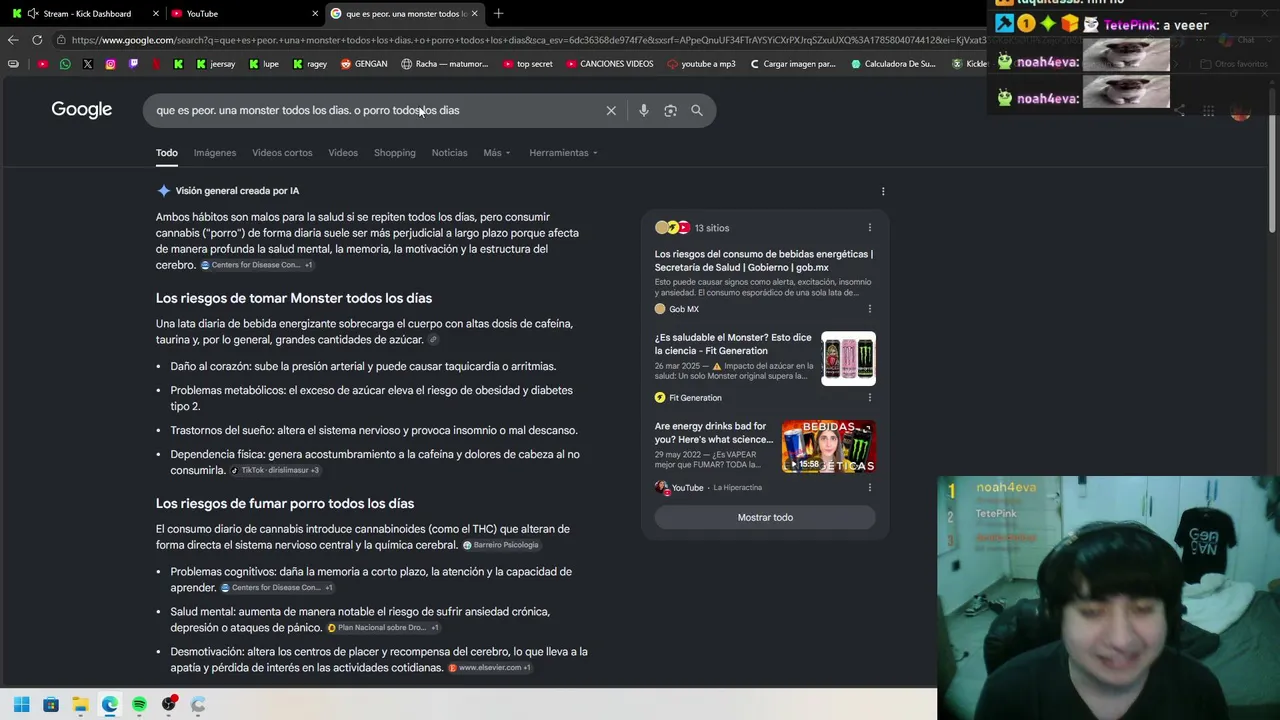The width and height of the screenshot is (1280, 720).
Task: Switch to Microsoft Edge on the taskbar
Action: (x=110, y=705)
